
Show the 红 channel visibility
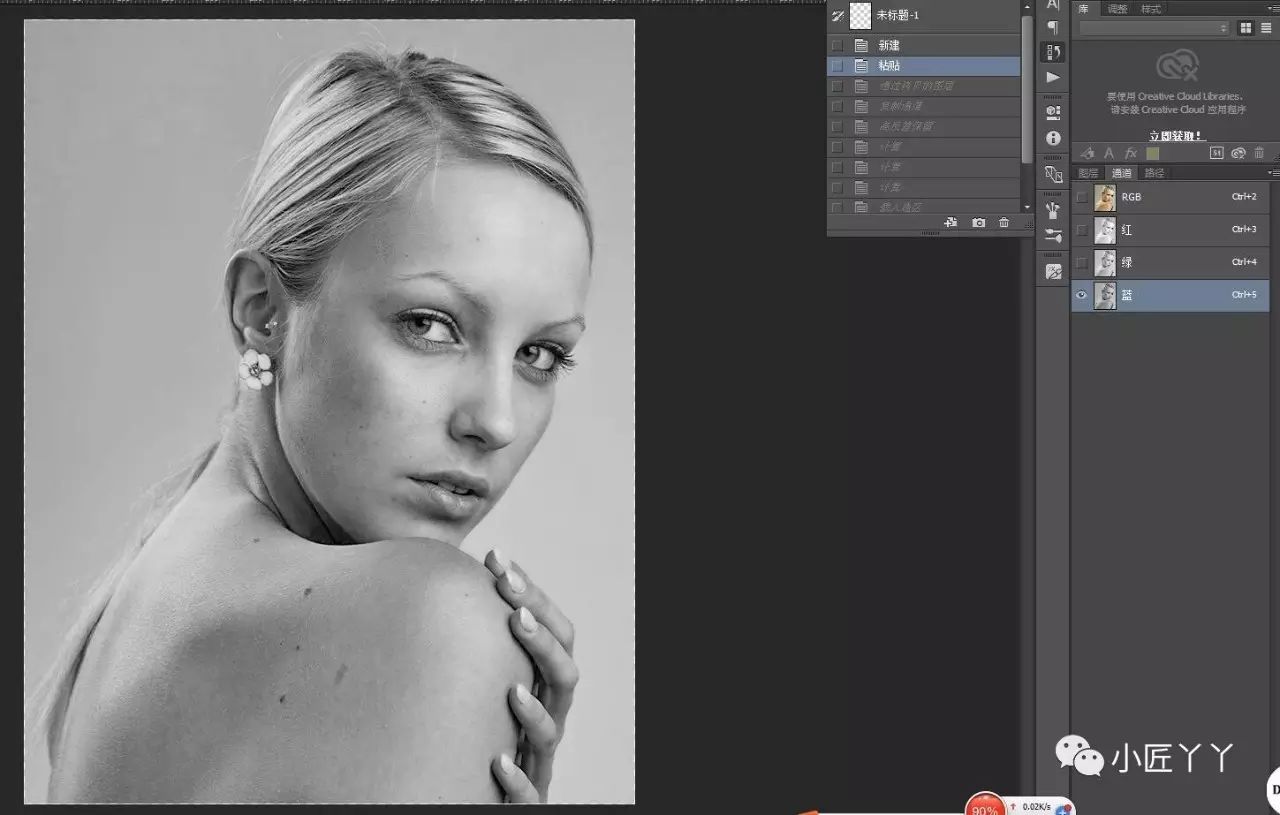point(1081,230)
